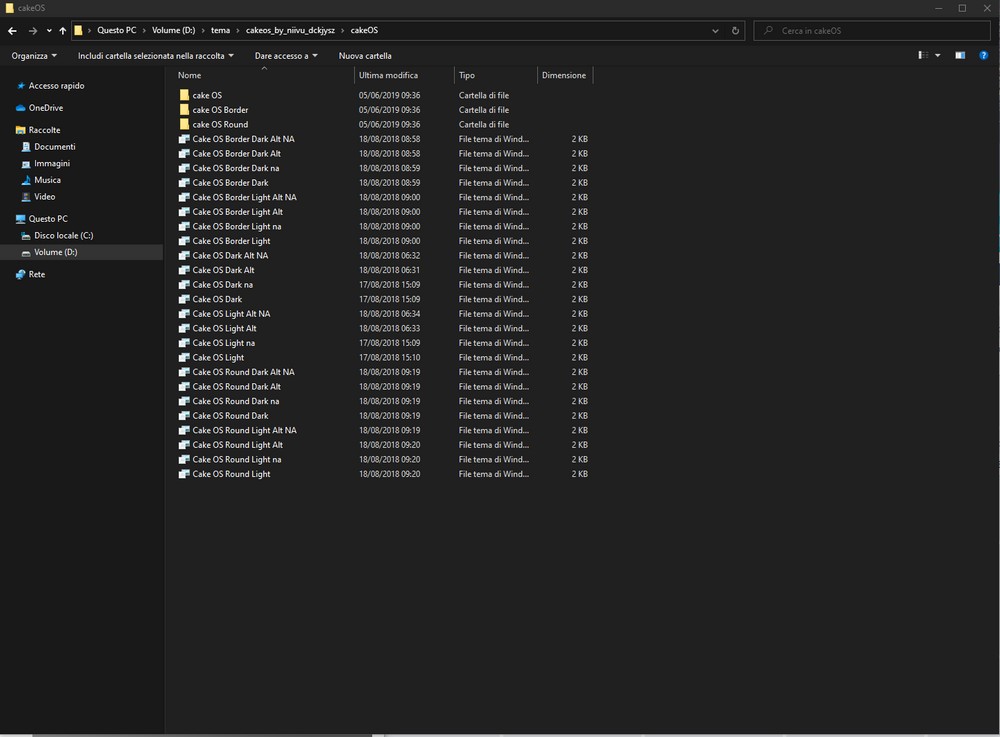Click the change view layout icon
Image resolution: width=1000 pixels, height=737 pixels.
click(924, 56)
